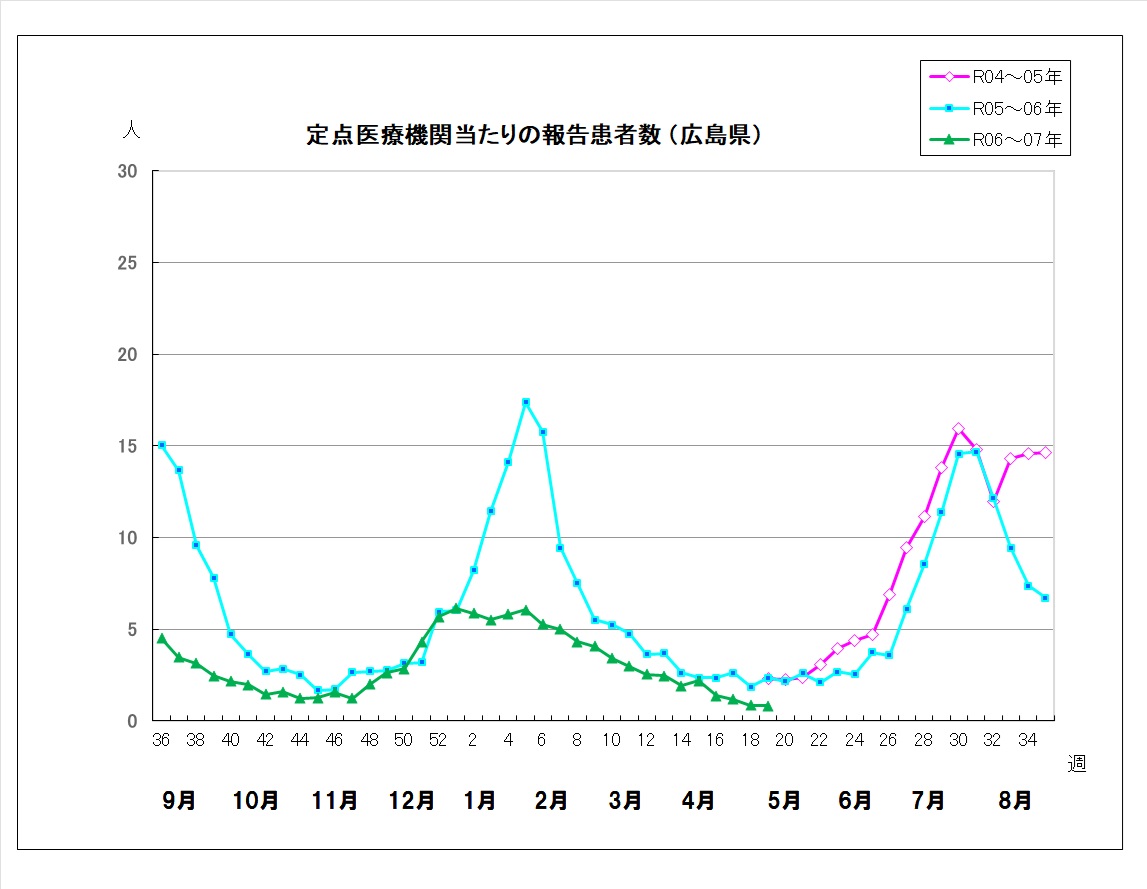Screen dimensions: 1147x889
Task: Click week label 42 on x-axis
Action: 265,740
